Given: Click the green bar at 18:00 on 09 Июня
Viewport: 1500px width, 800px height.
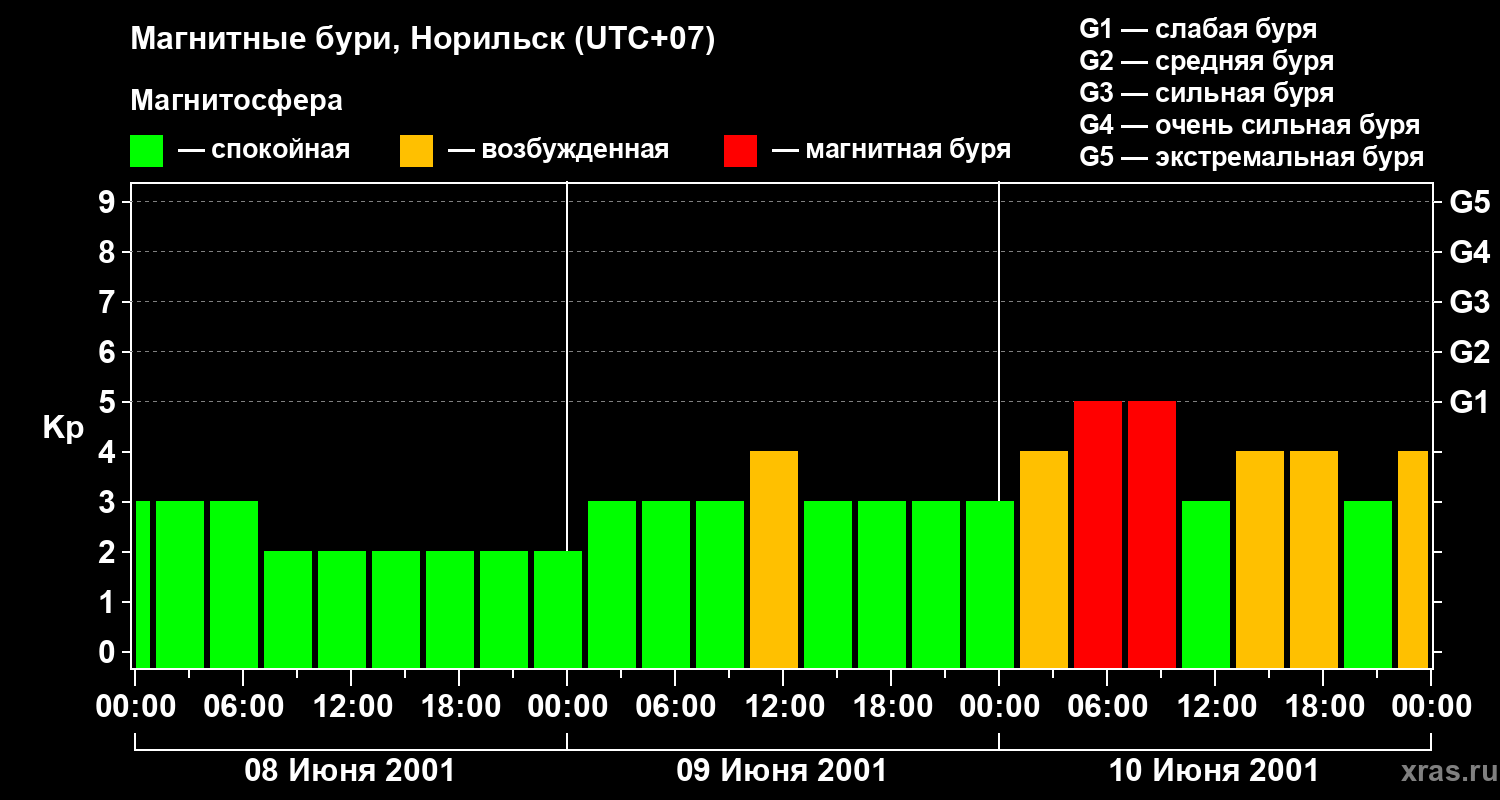Looking at the screenshot, I should (882, 584).
